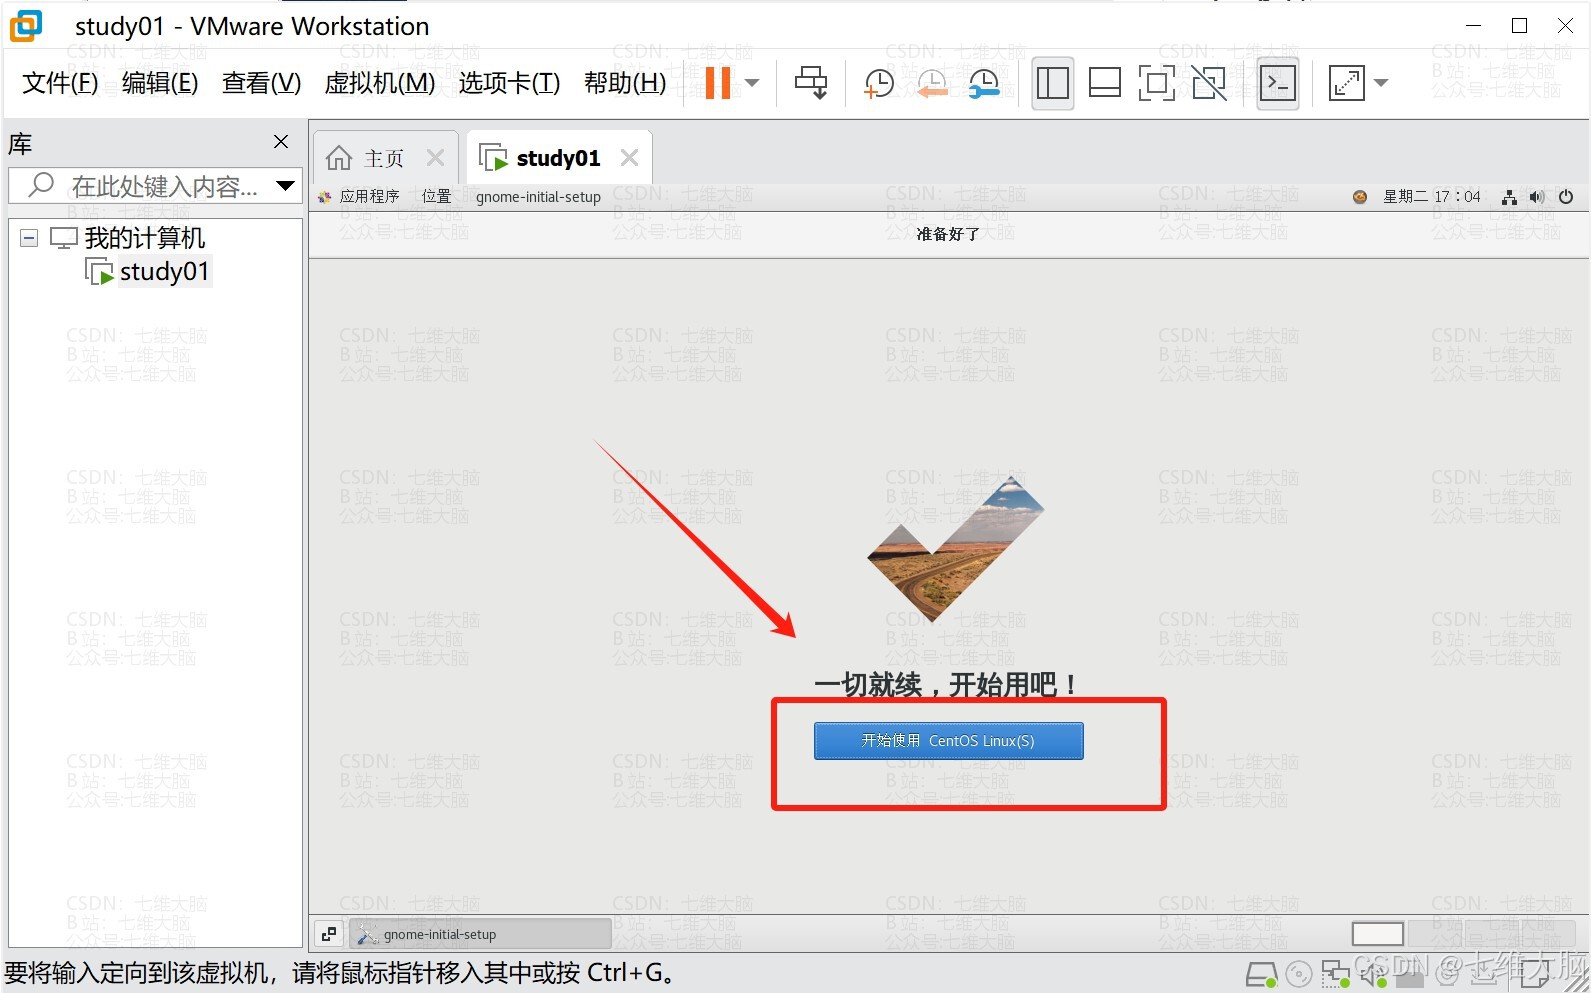Open the 虚拟机(M) menu
This screenshot has width=1591, height=993.
(380, 83)
